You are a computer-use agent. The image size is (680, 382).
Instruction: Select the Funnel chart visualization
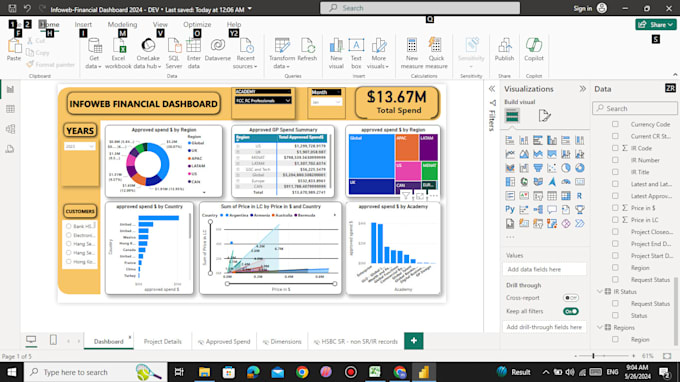538,168
